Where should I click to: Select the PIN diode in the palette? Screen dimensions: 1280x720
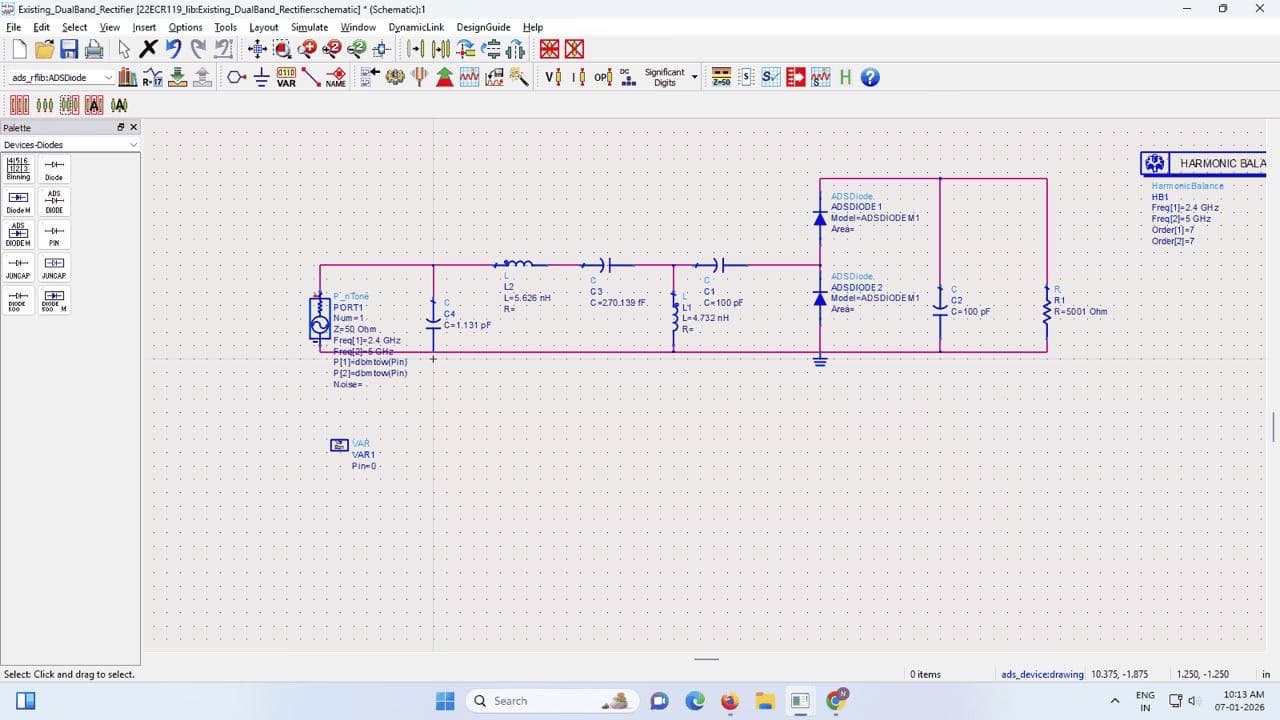[x=55, y=234]
